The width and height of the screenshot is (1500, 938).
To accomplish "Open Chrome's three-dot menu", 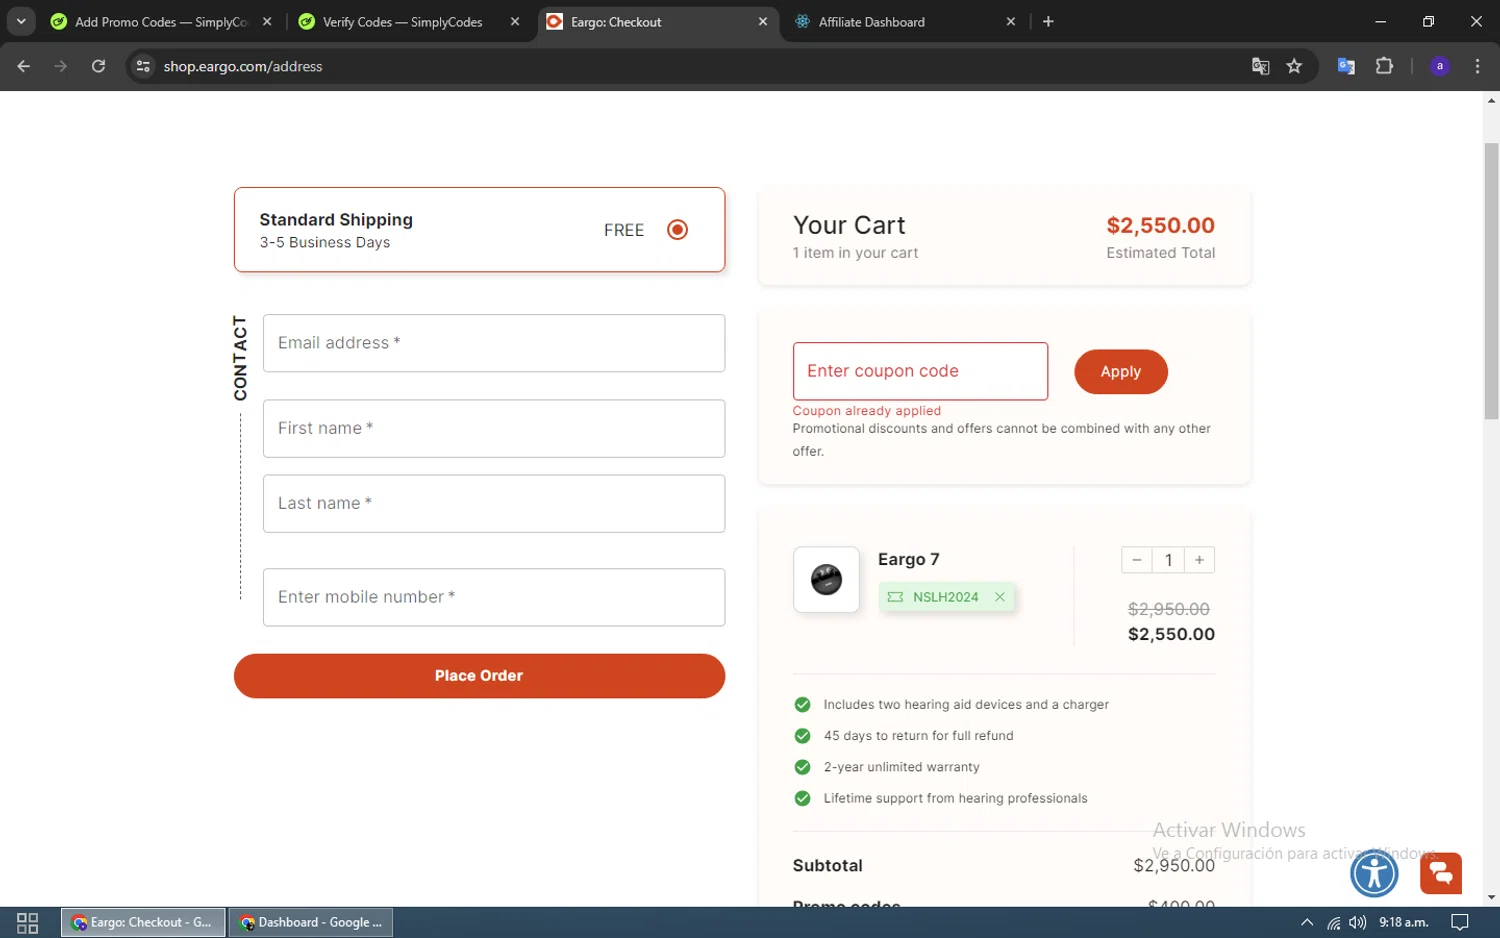I will pos(1477,66).
